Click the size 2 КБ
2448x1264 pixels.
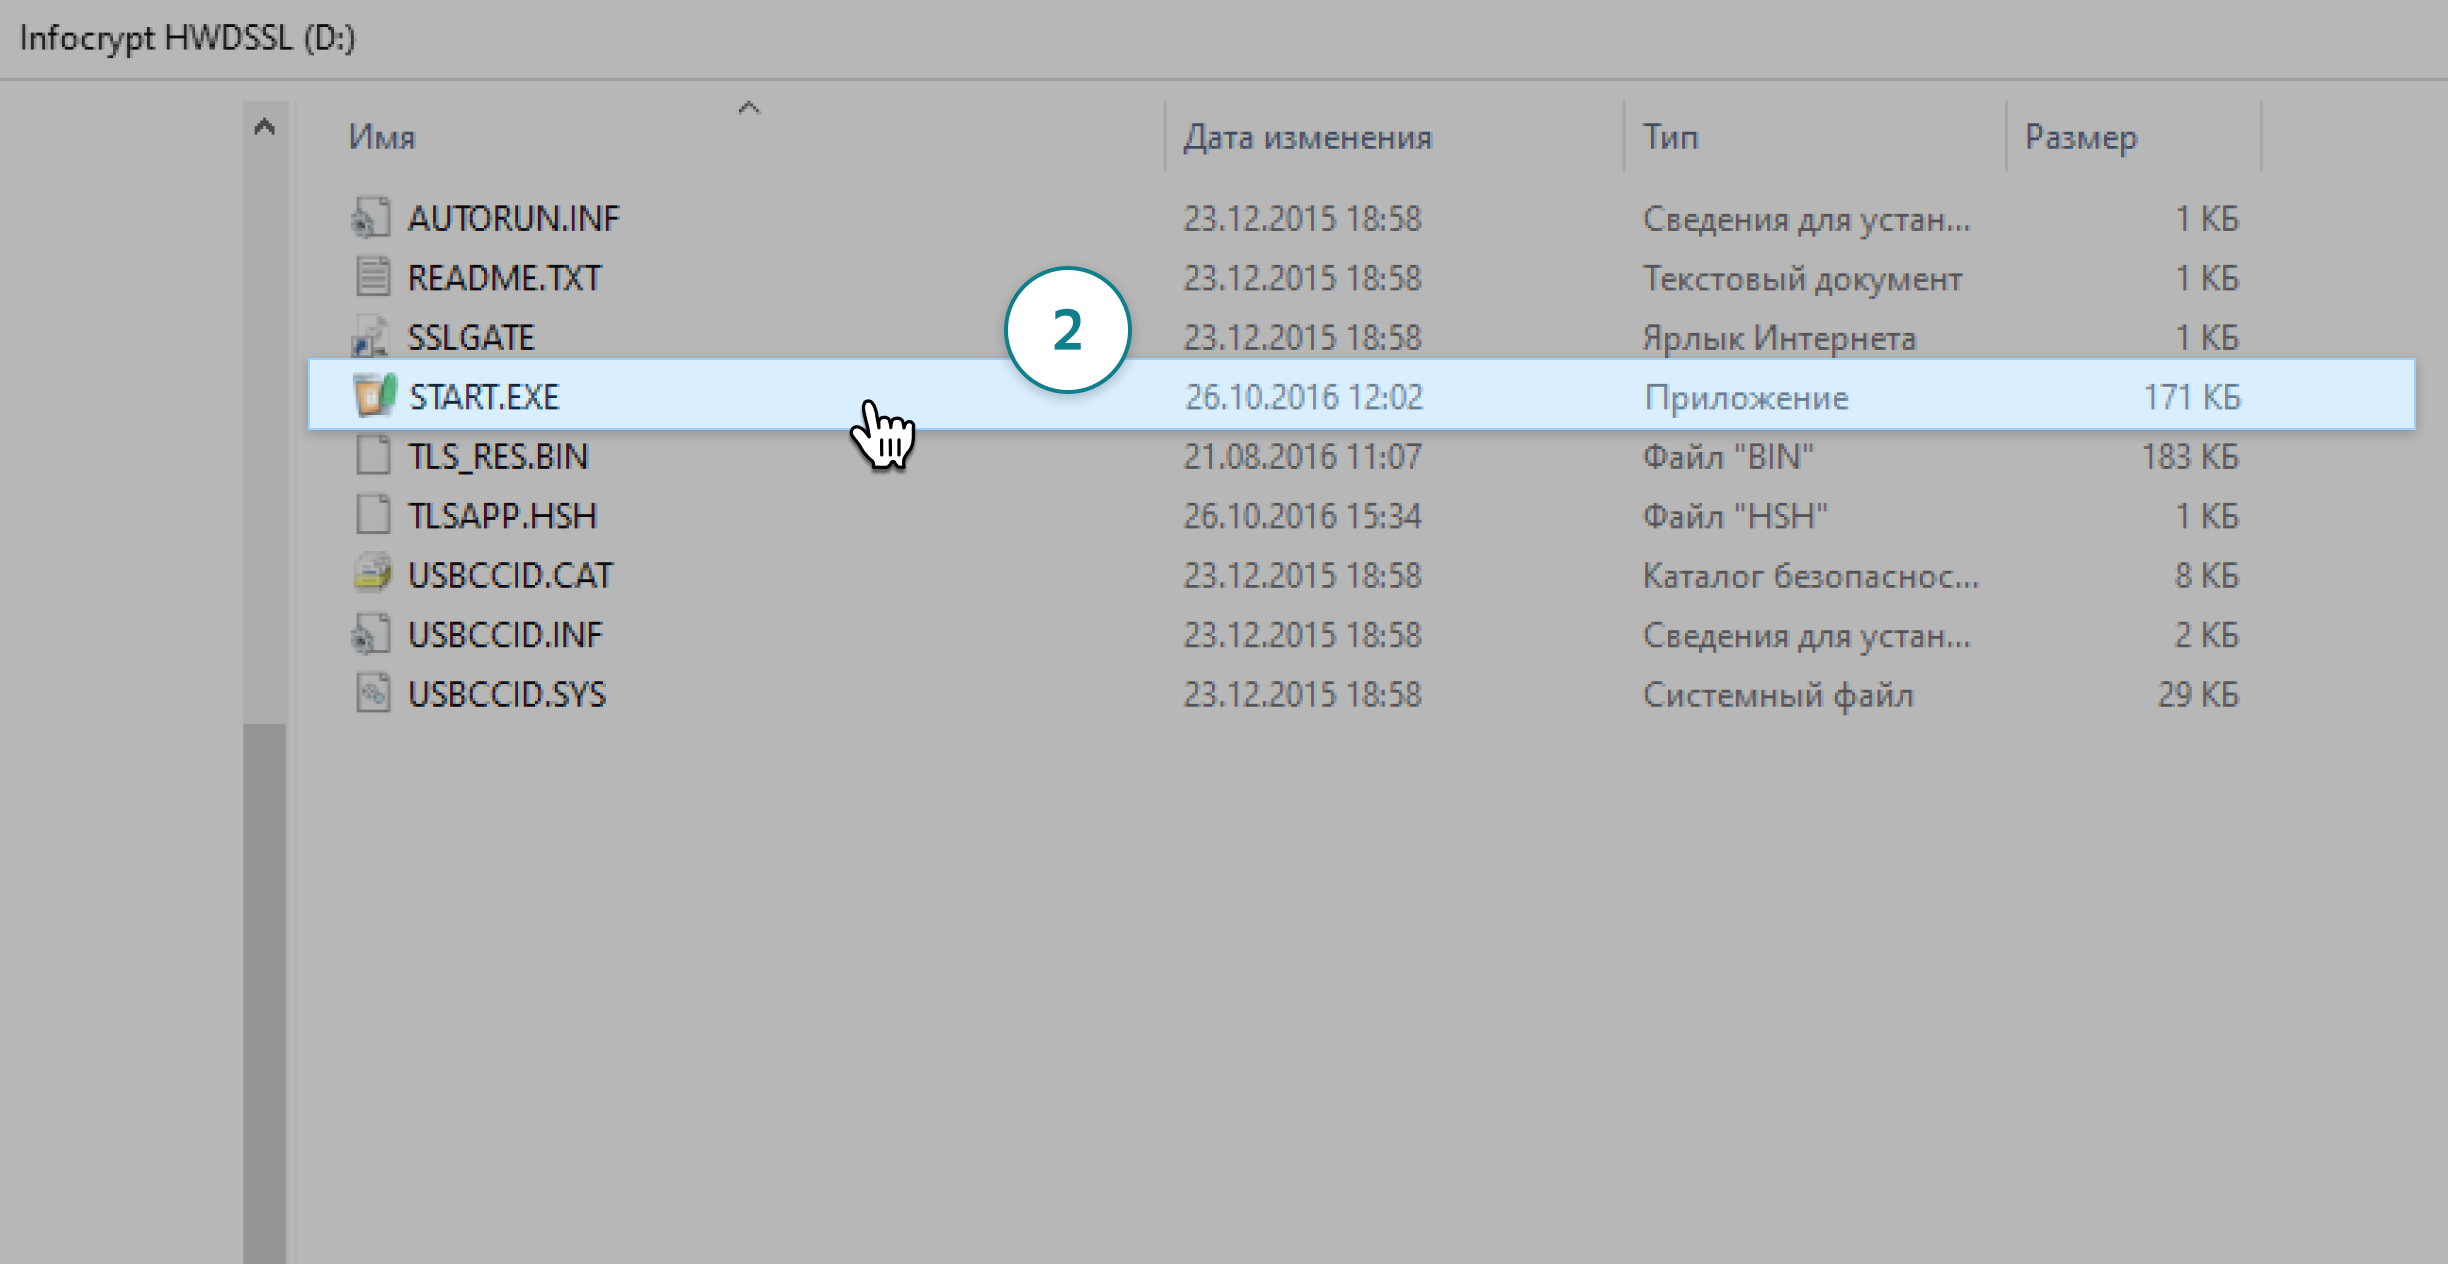tap(2206, 634)
